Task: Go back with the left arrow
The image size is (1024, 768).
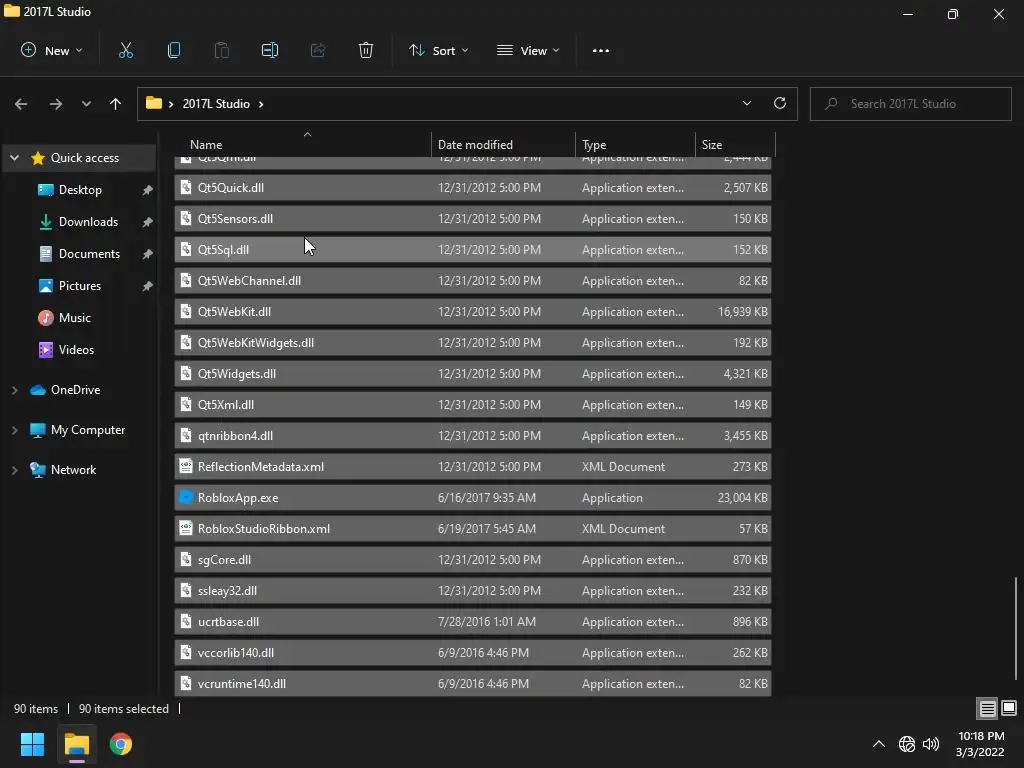Action: pyautogui.click(x=21, y=104)
